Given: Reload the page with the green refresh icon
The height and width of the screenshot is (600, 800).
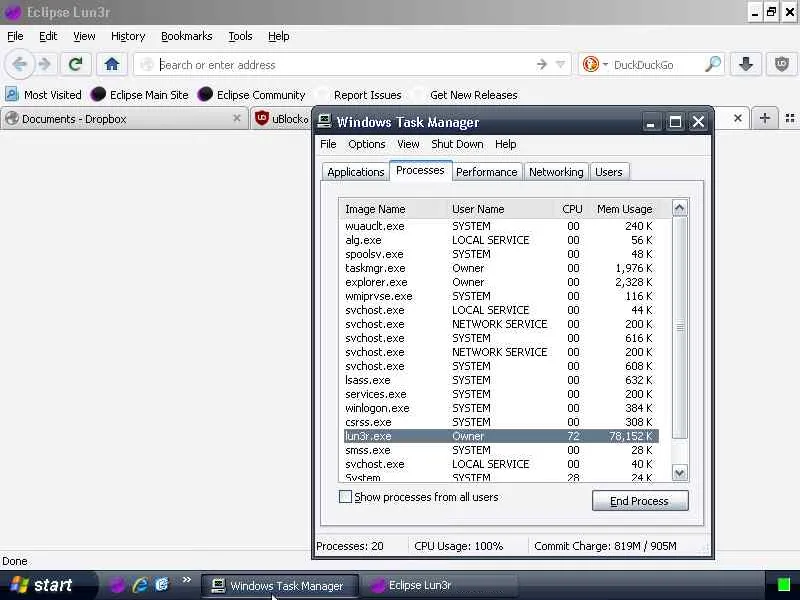Looking at the screenshot, I should point(76,64).
